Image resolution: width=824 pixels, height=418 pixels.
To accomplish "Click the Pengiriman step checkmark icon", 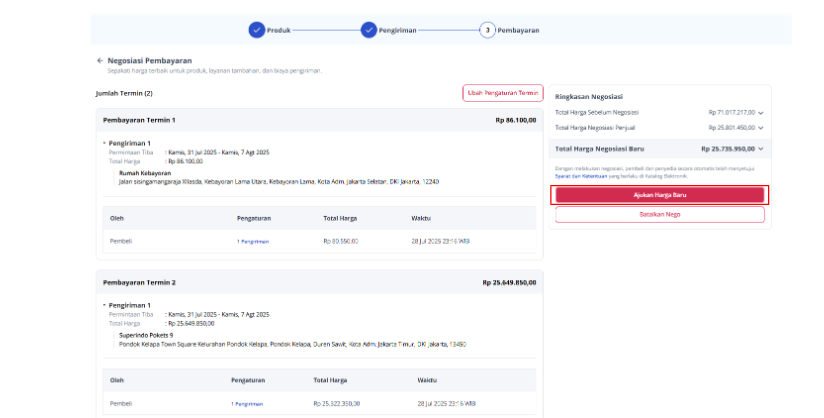I will point(368,30).
